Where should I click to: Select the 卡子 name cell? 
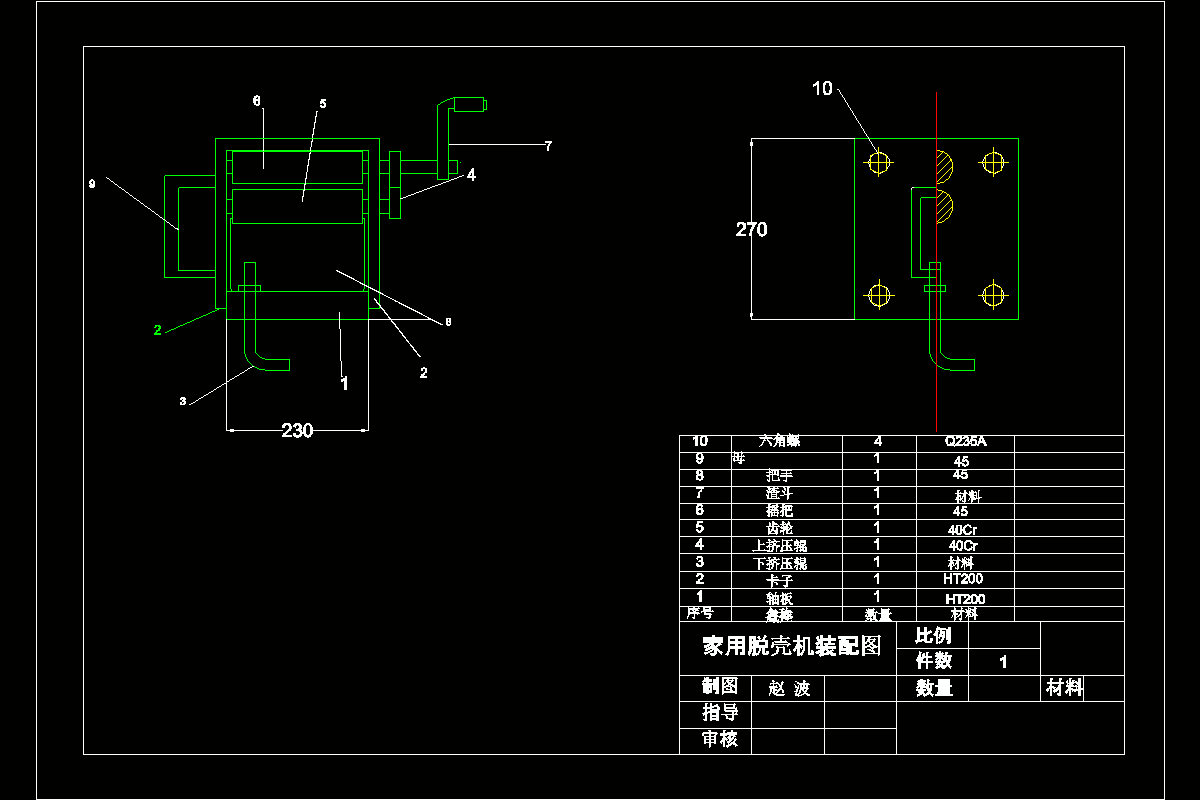779,580
